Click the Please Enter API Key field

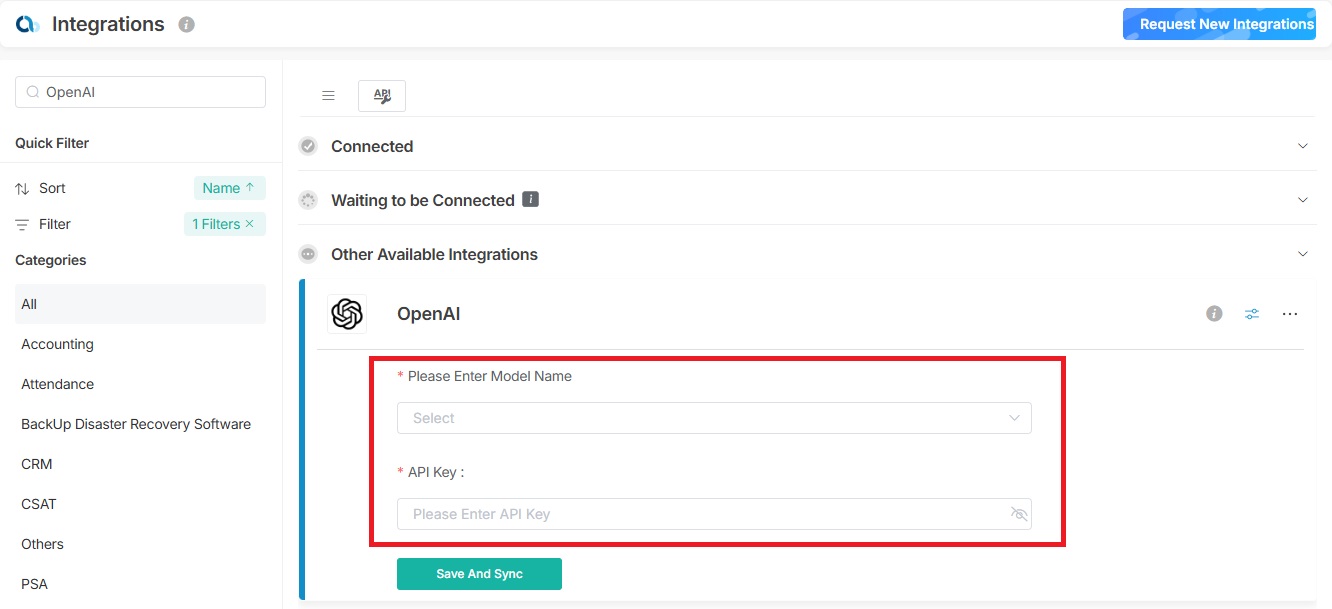pos(700,514)
